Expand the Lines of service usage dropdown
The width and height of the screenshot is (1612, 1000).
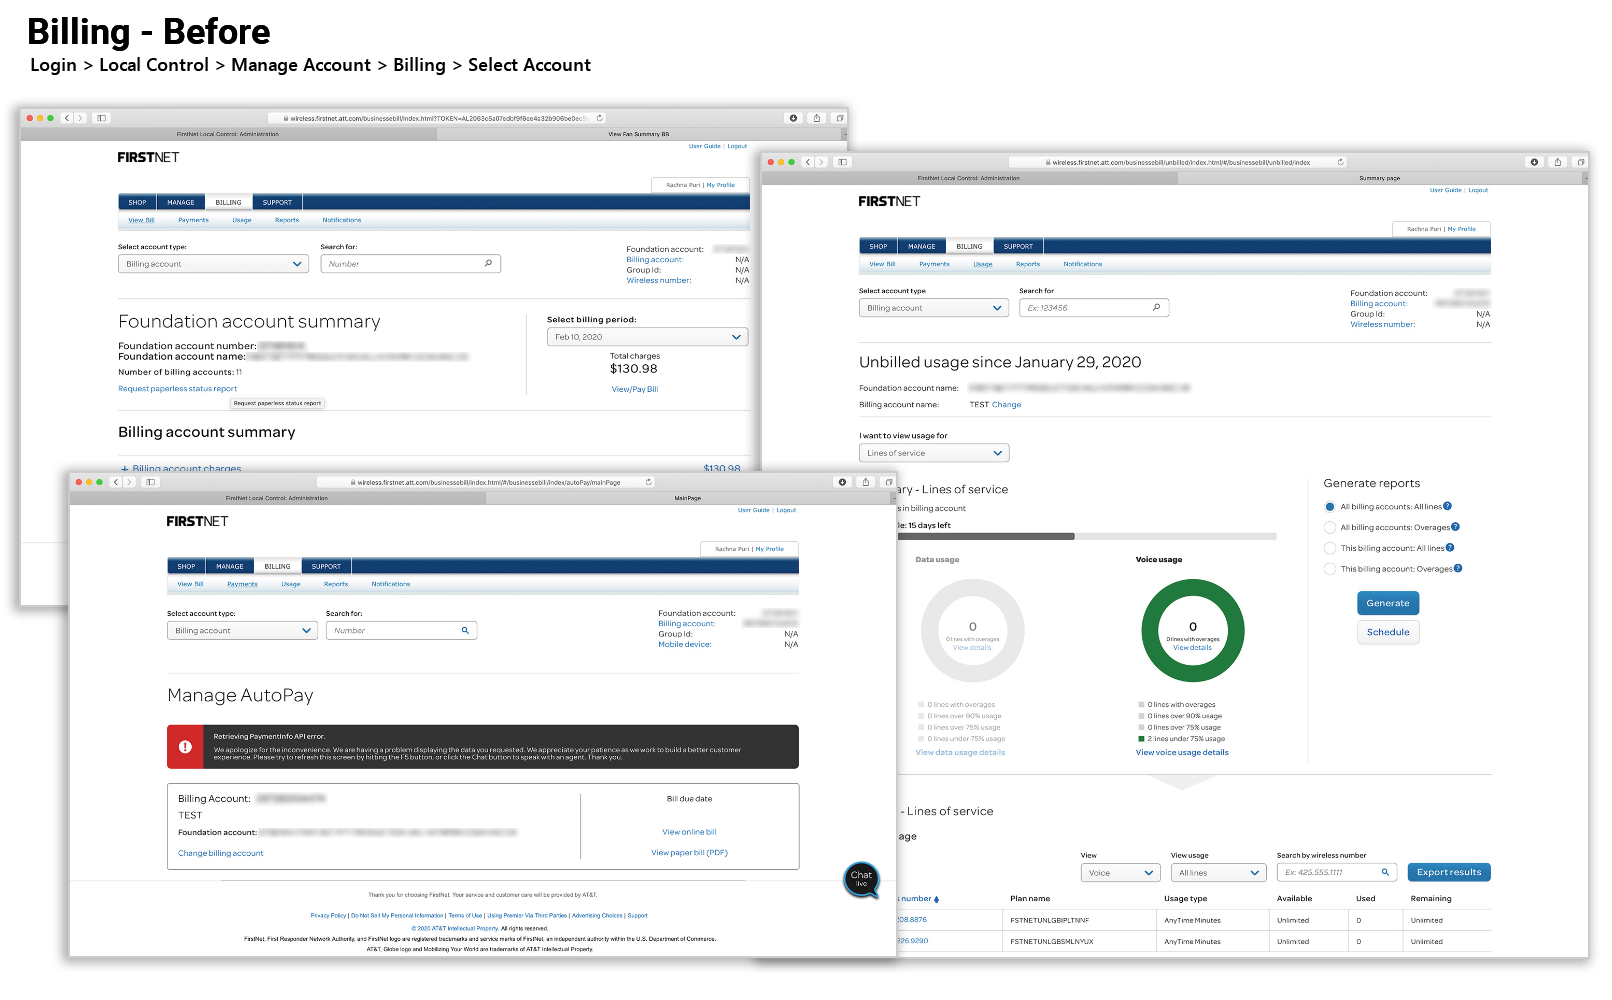[x=933, y=453]
